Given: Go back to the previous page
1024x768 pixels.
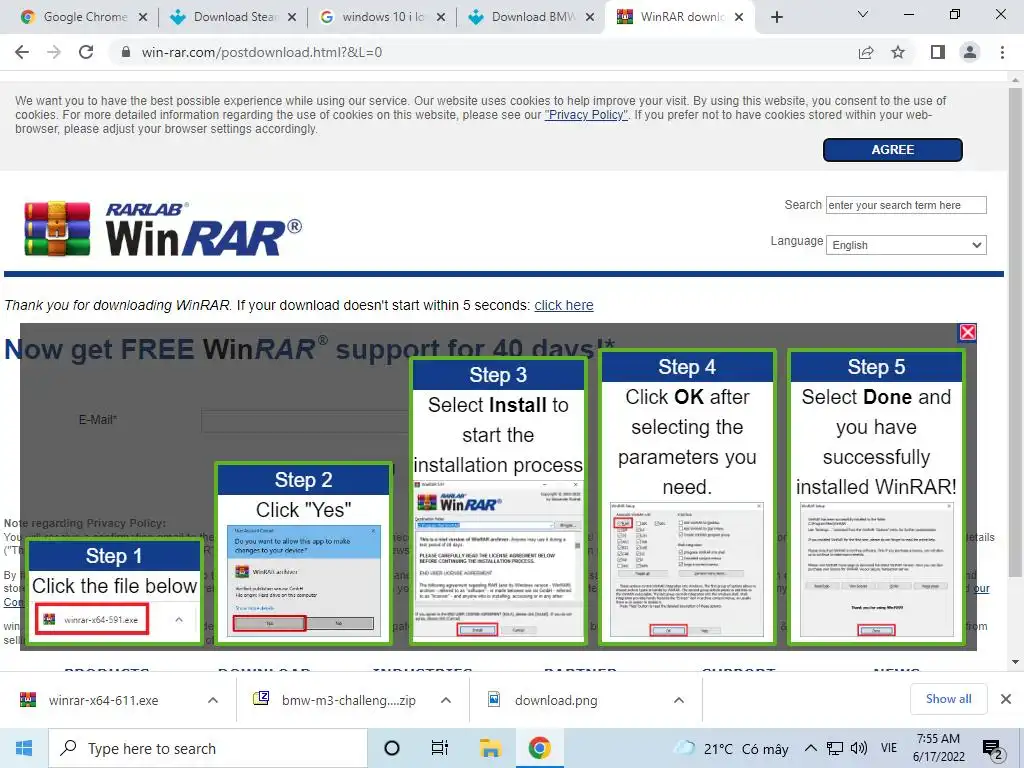Looking at the screenshot, I should coord(22,52).
